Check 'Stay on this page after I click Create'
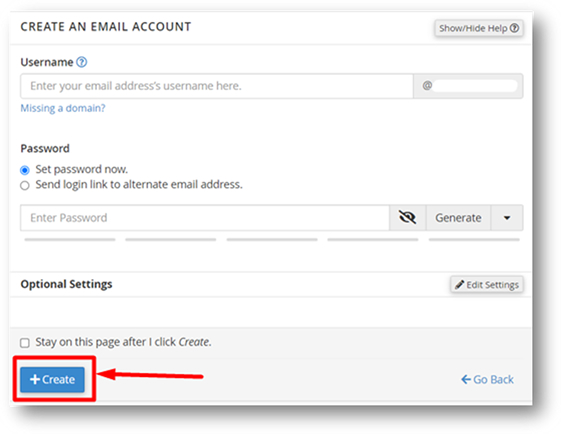 click(25, 343)
